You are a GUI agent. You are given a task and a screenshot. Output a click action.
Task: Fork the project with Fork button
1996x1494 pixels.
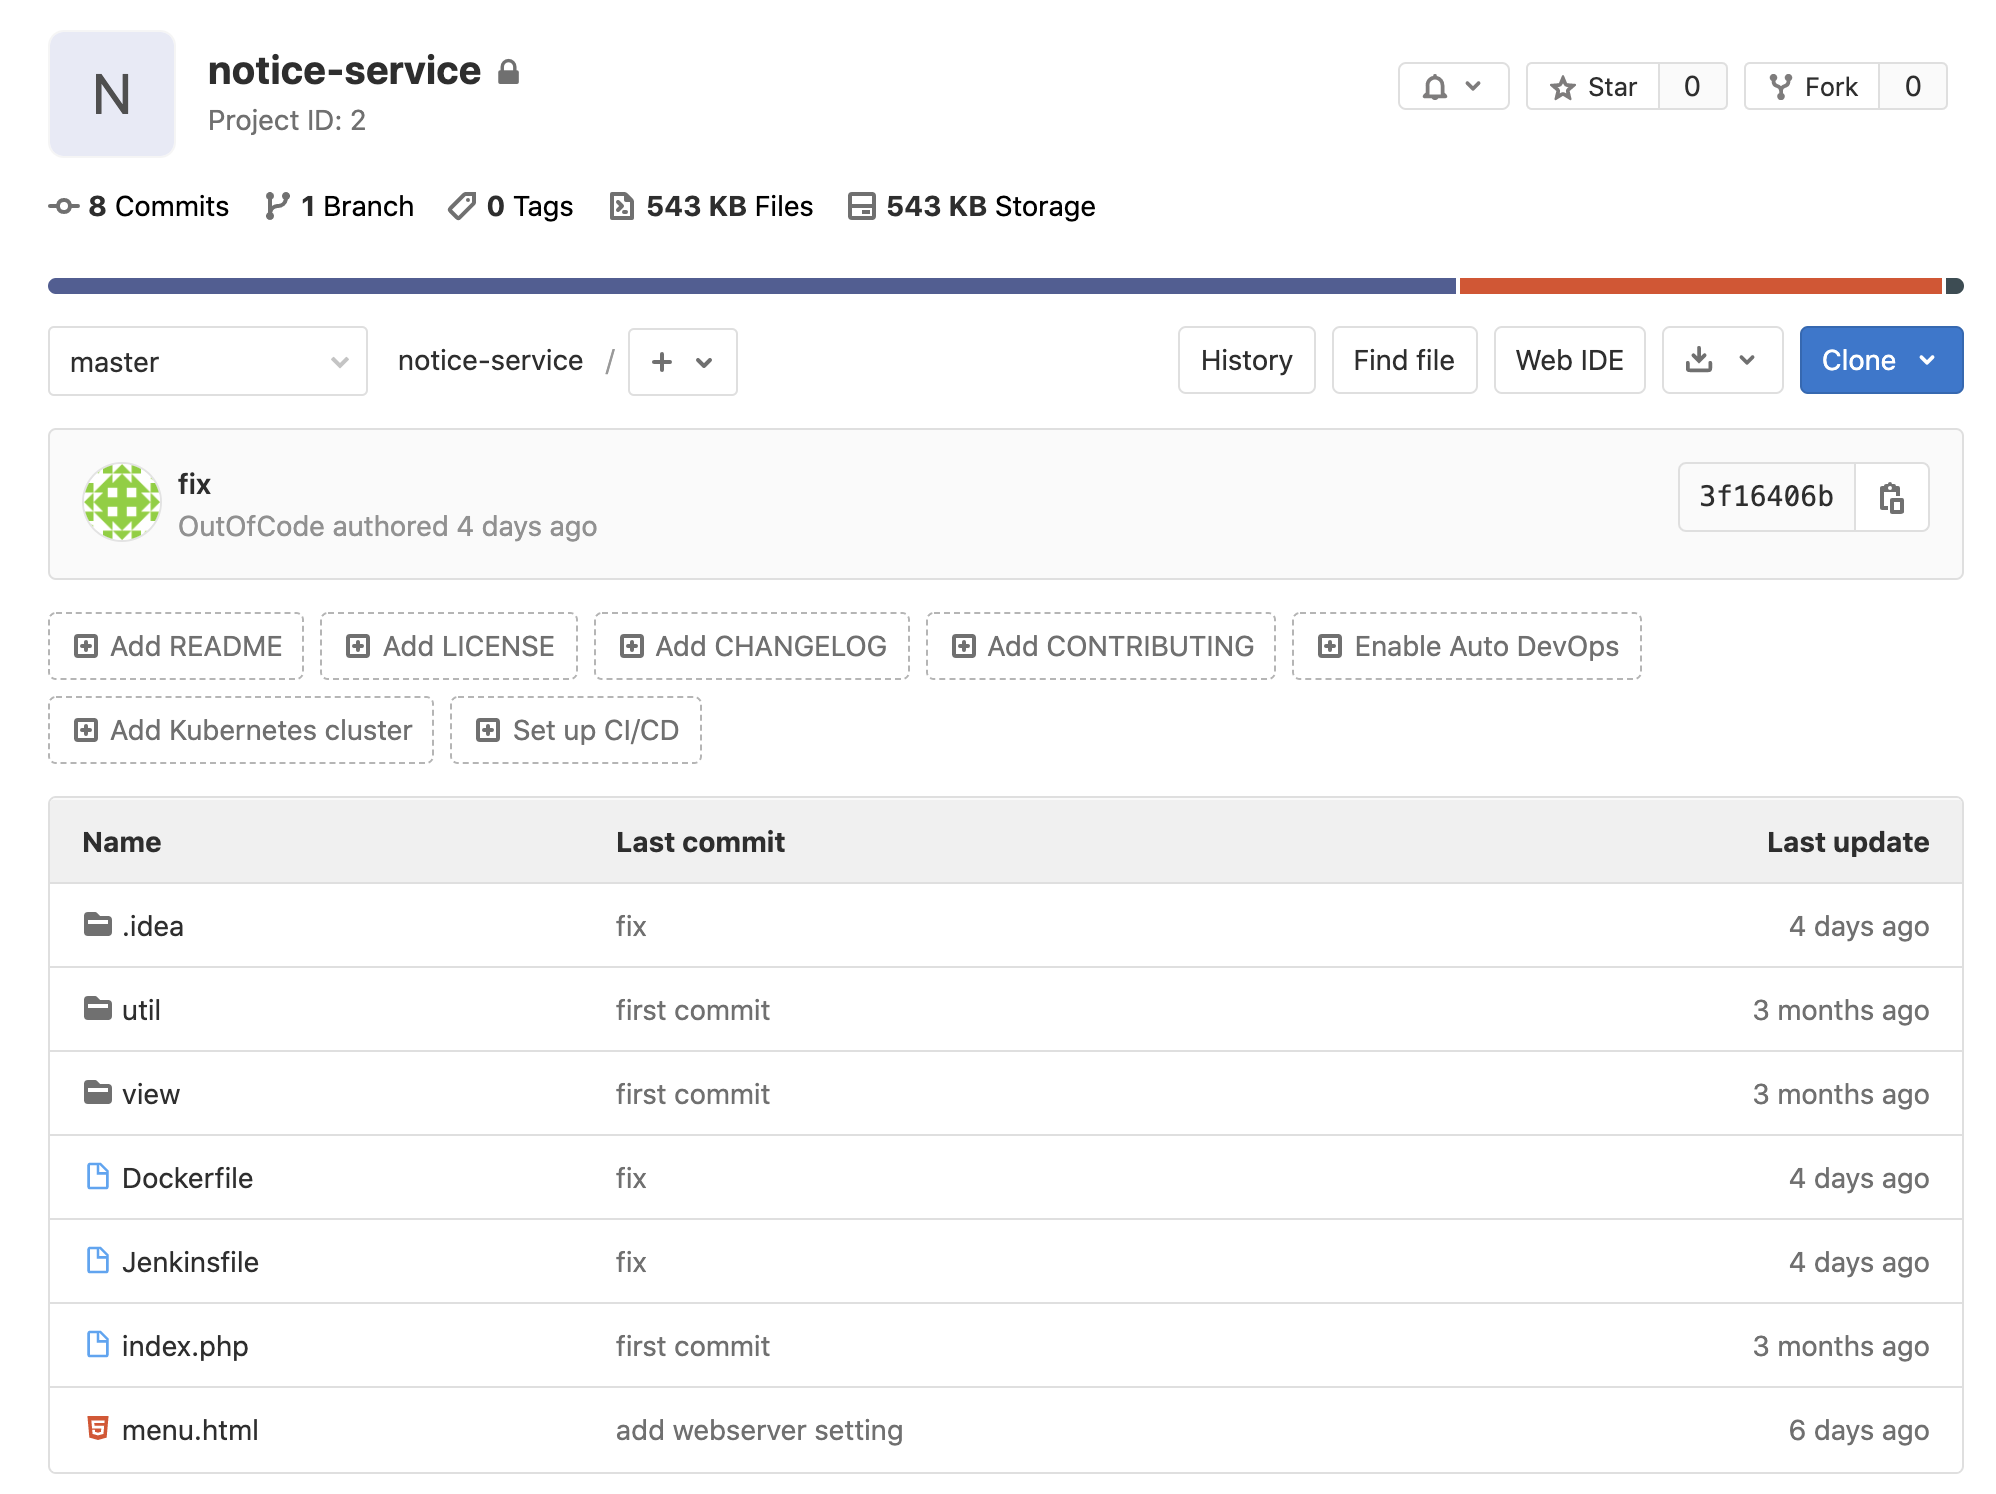1812,87
